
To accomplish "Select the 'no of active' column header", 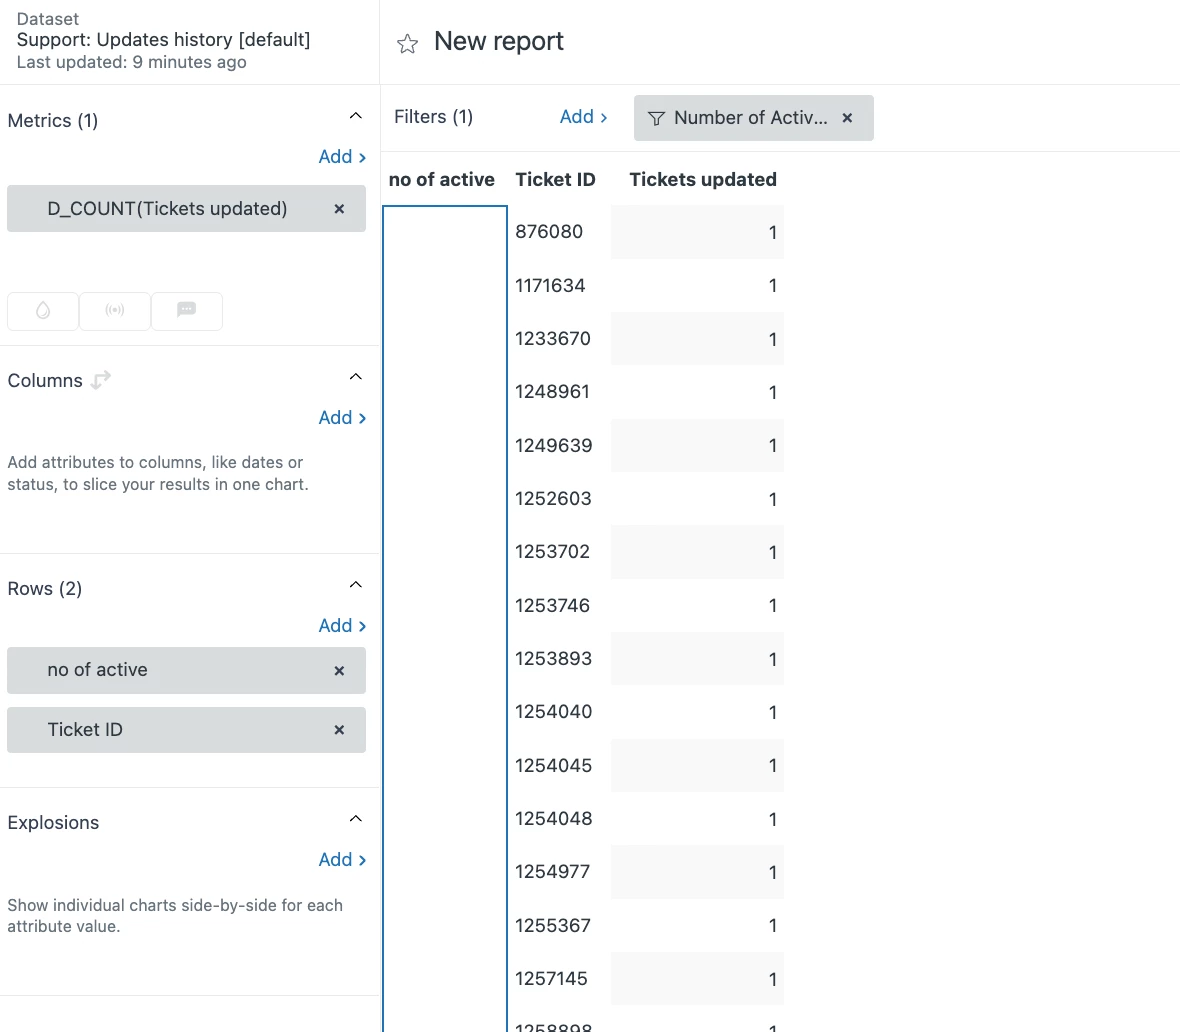I will [x=442, y=180].
